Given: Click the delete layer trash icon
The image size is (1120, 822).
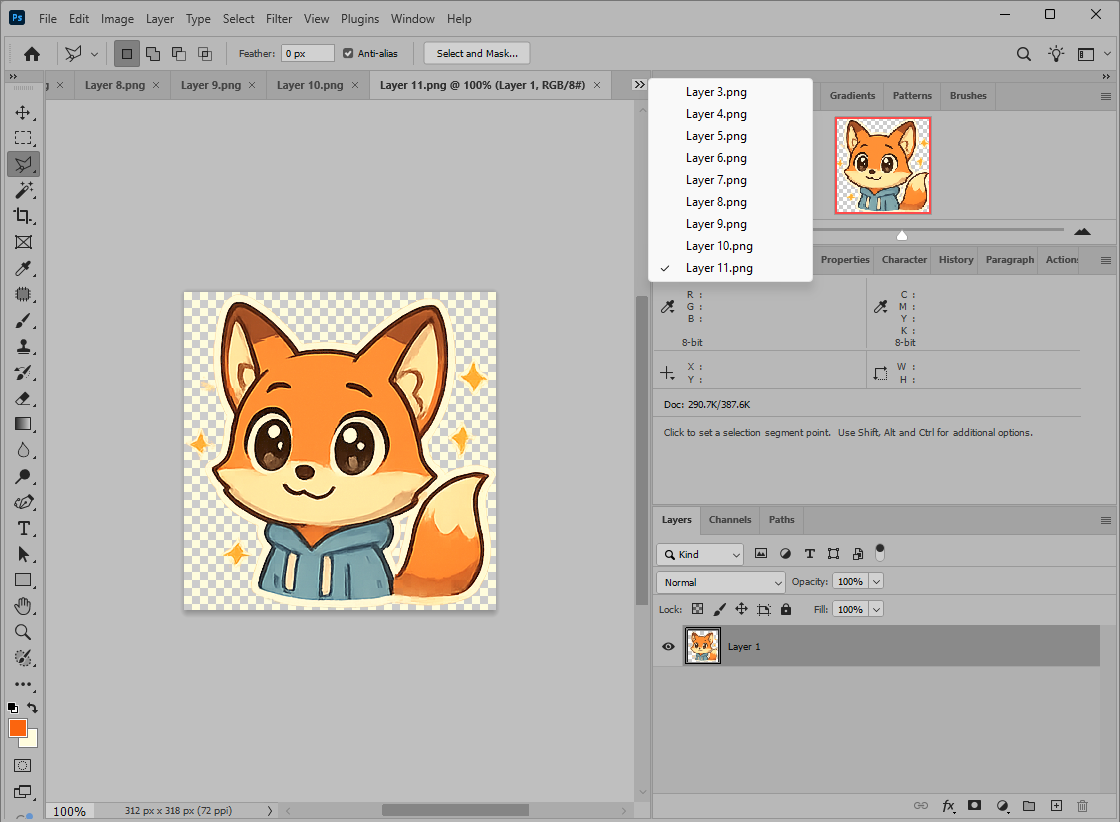Looking at the screenshot, I should click(1082, 806).
